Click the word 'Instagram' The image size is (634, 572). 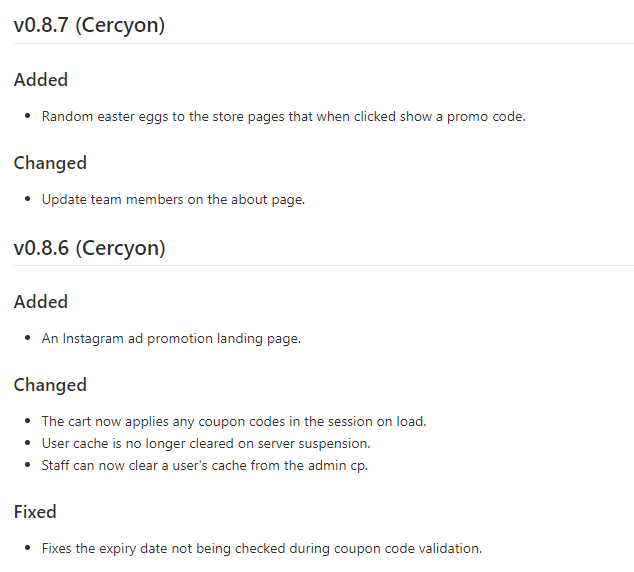coord(93,338)
